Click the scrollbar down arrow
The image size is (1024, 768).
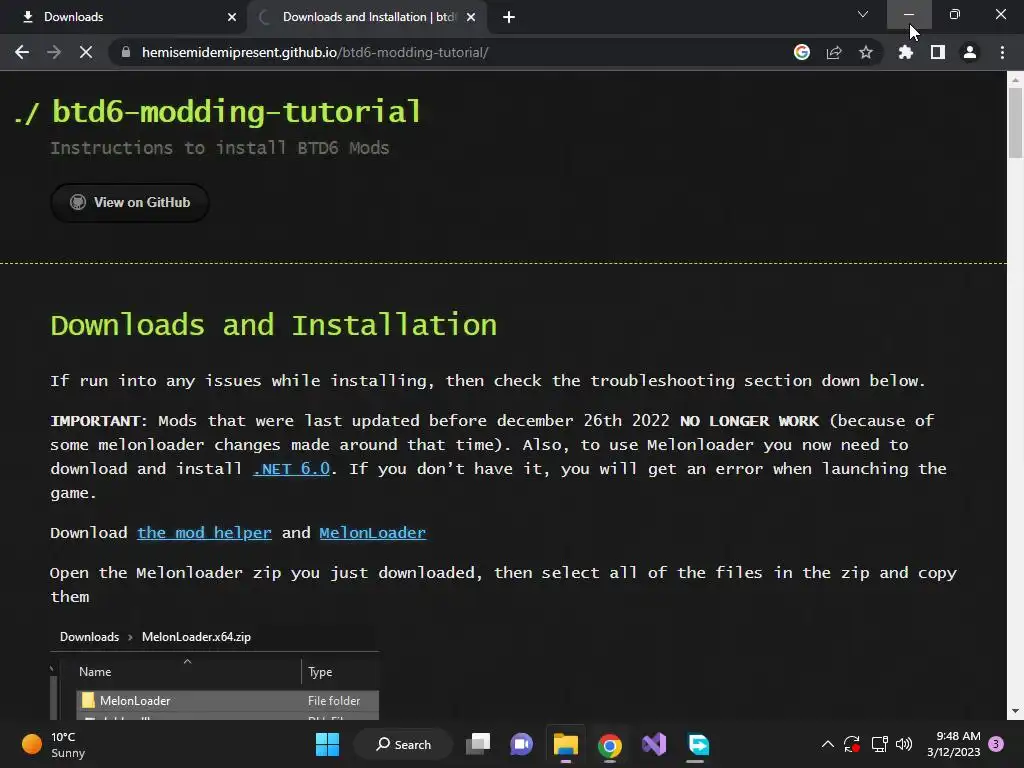[1015, 711]
